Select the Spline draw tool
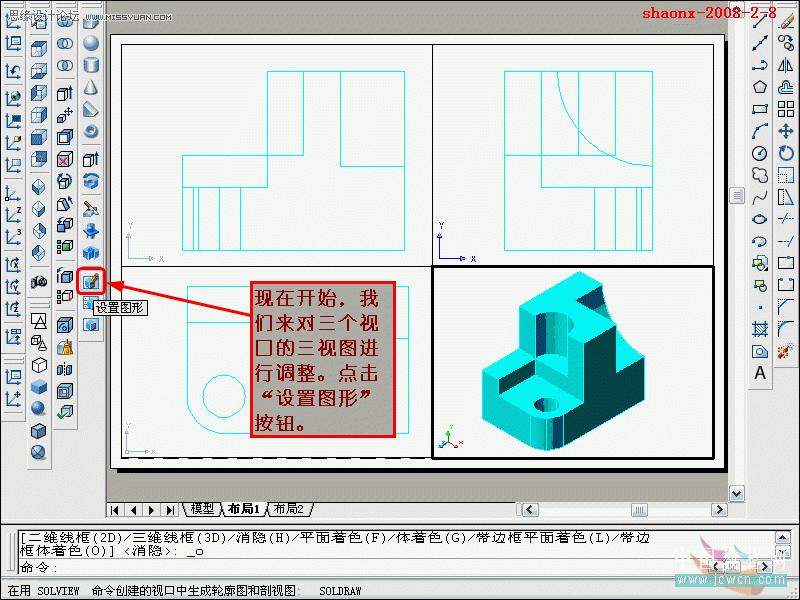The width and height of the screenshot is (800, 600). point(760,197)
